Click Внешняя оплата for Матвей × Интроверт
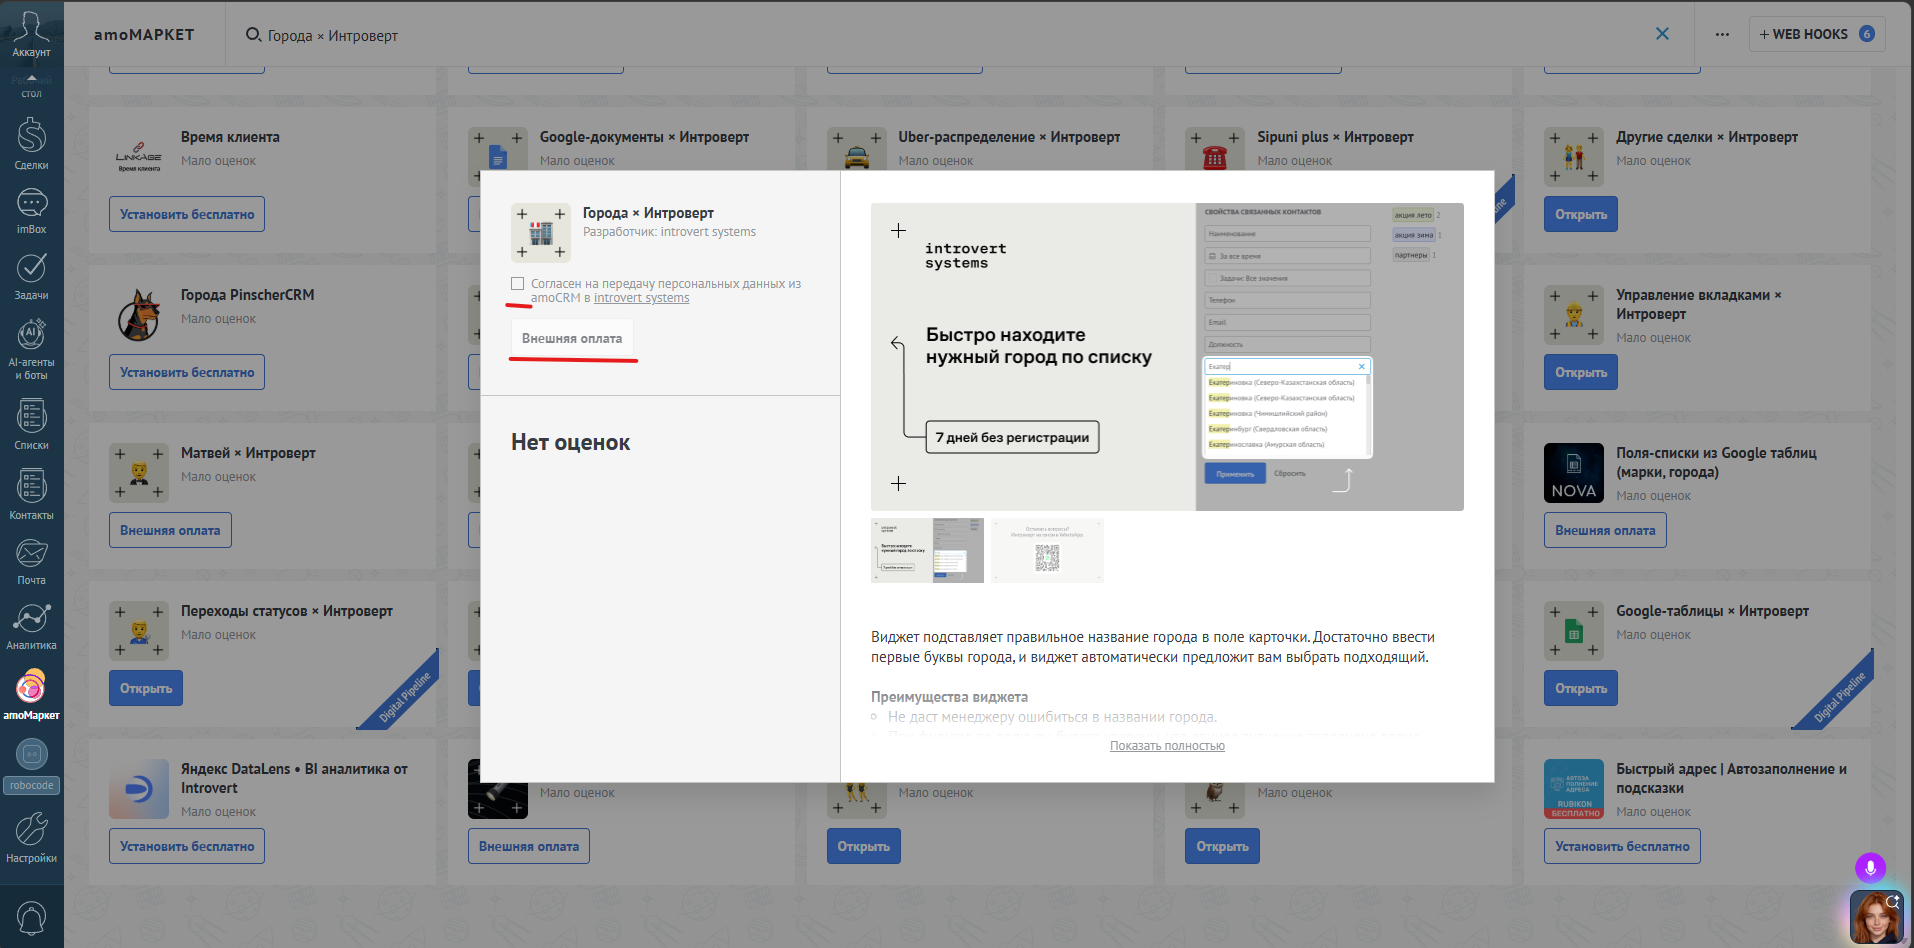 [x=170, y=530]
